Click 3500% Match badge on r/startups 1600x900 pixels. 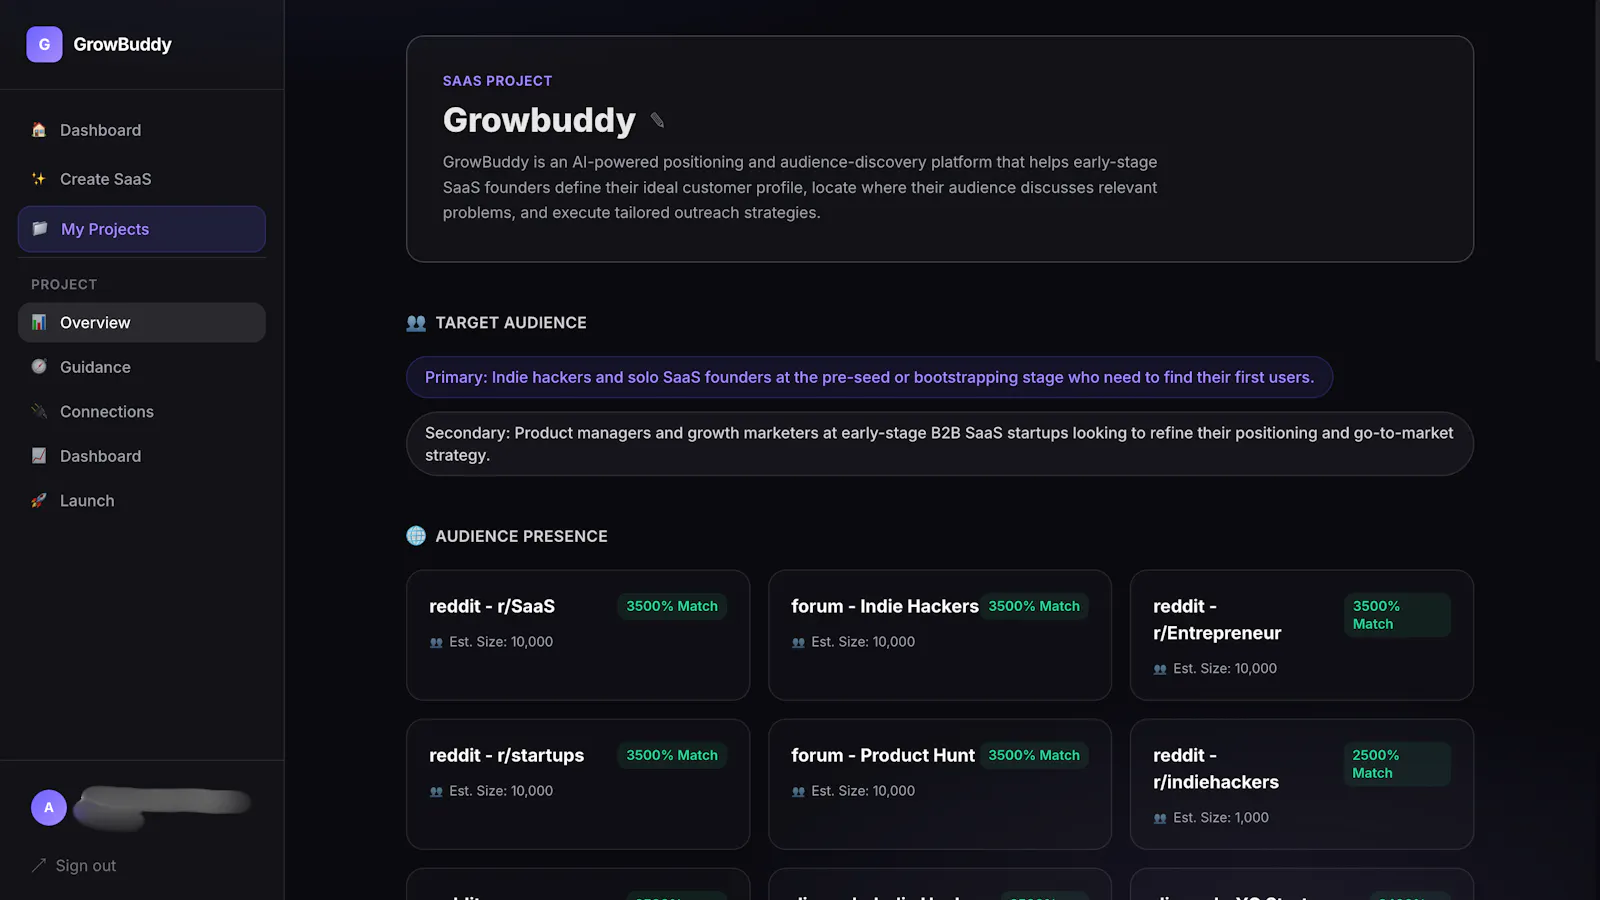(672, 755)
